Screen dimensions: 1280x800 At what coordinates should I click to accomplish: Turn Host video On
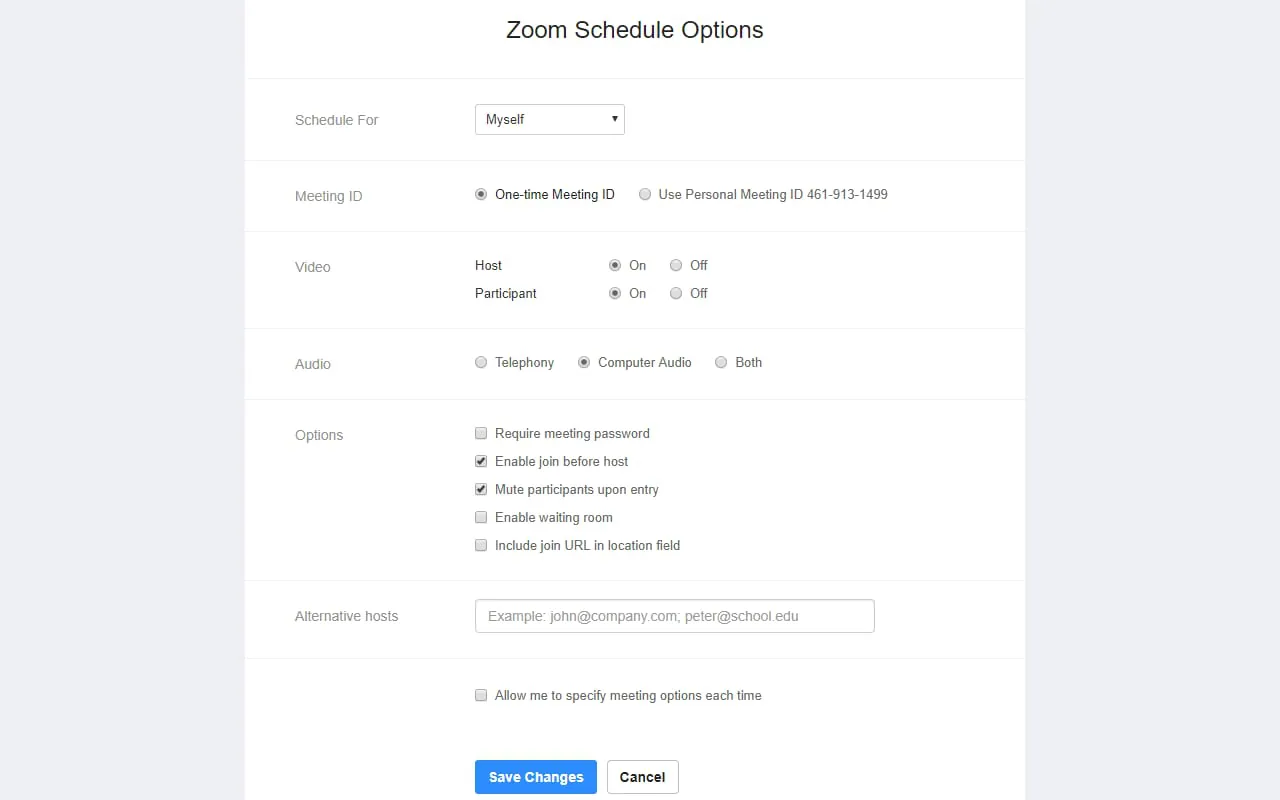pyautogui.click(x=615, y=265)
